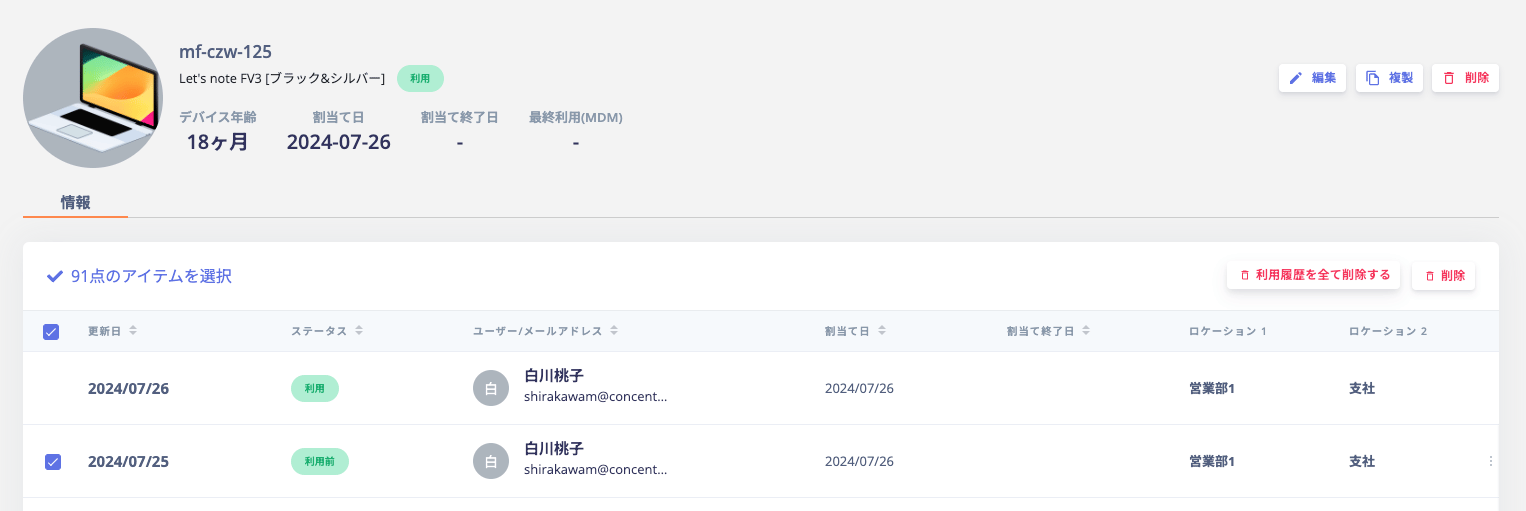Image resolution: width=1526 pixels, height=511 pixels.
Task: Click the laptop device thumbnail image
Action: click(x=93, y=98)
